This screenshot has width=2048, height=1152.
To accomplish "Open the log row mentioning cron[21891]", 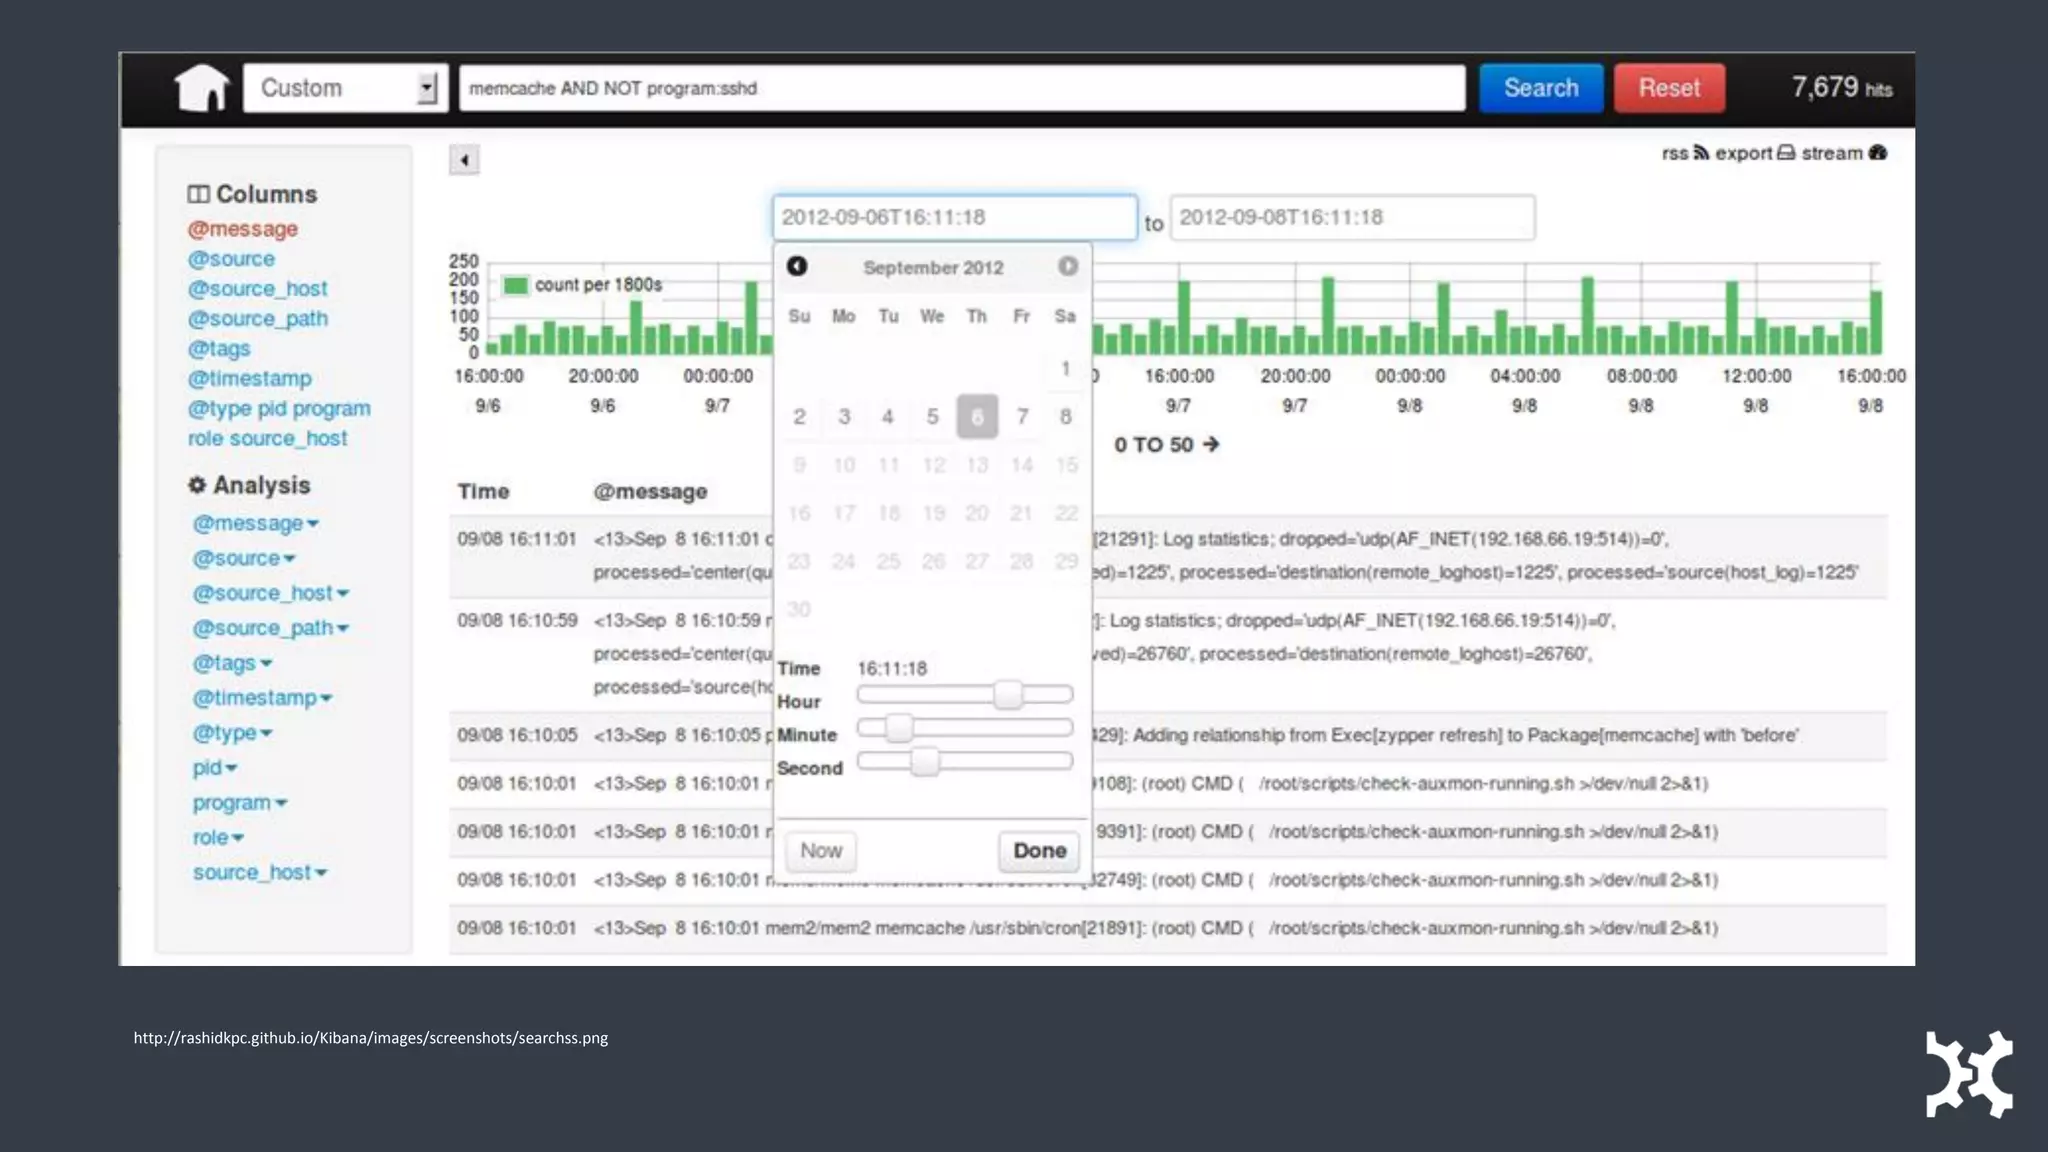I will 1168,928.
